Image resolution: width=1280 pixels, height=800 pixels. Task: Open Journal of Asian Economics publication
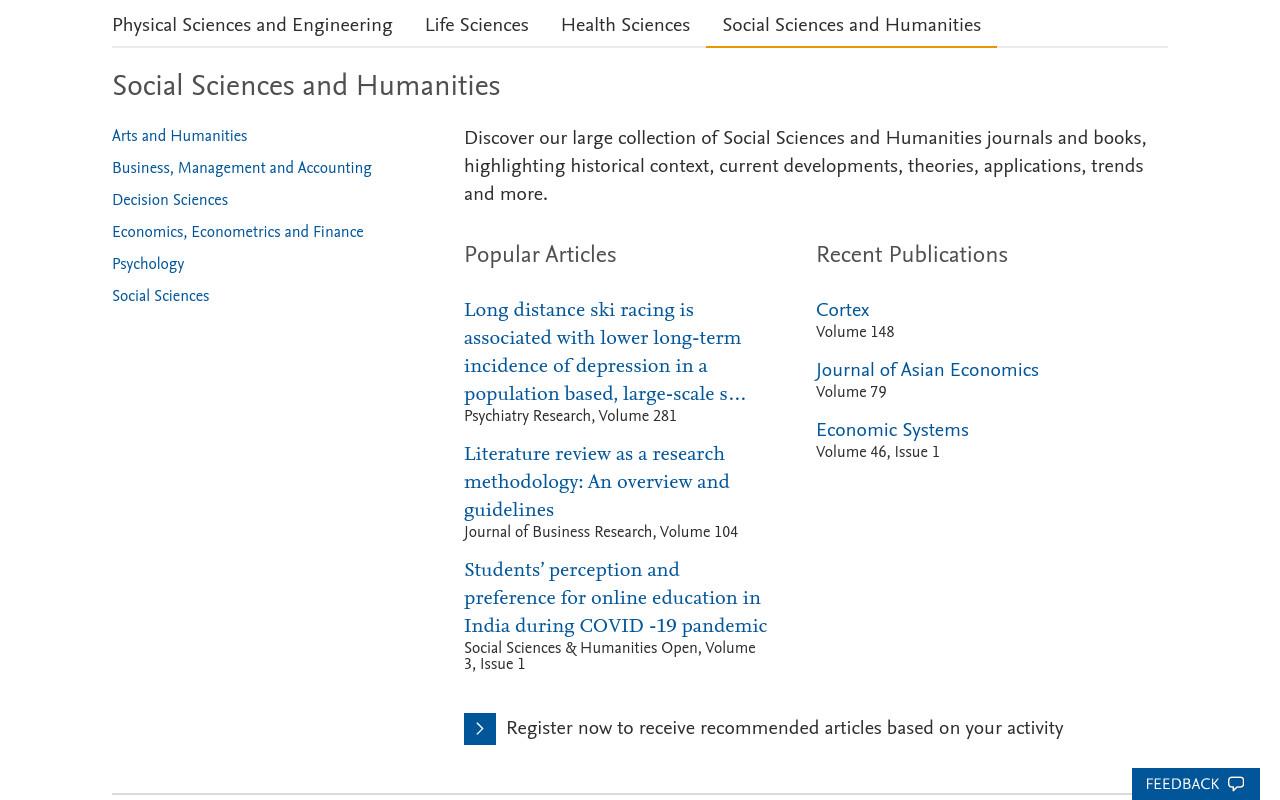[927, 370]
